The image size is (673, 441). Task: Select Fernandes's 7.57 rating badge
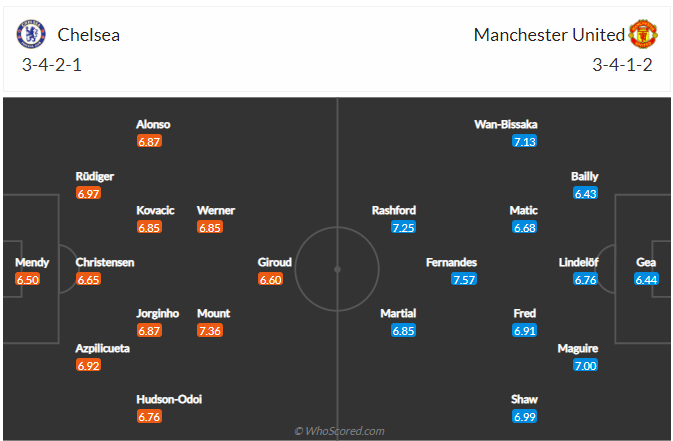(x=463, y=279)
